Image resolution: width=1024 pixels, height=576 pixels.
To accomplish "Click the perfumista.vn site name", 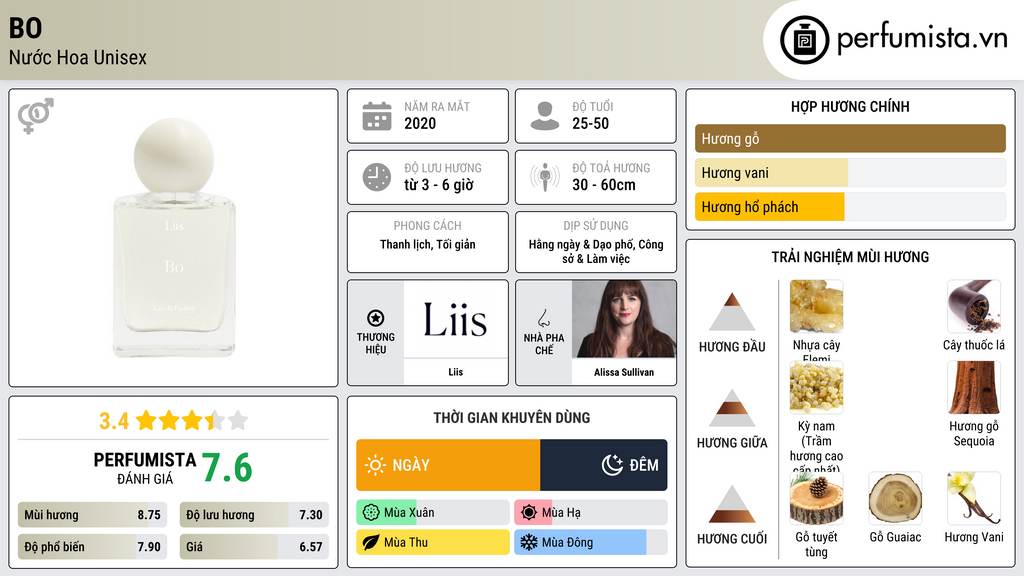I will [921, 38].
